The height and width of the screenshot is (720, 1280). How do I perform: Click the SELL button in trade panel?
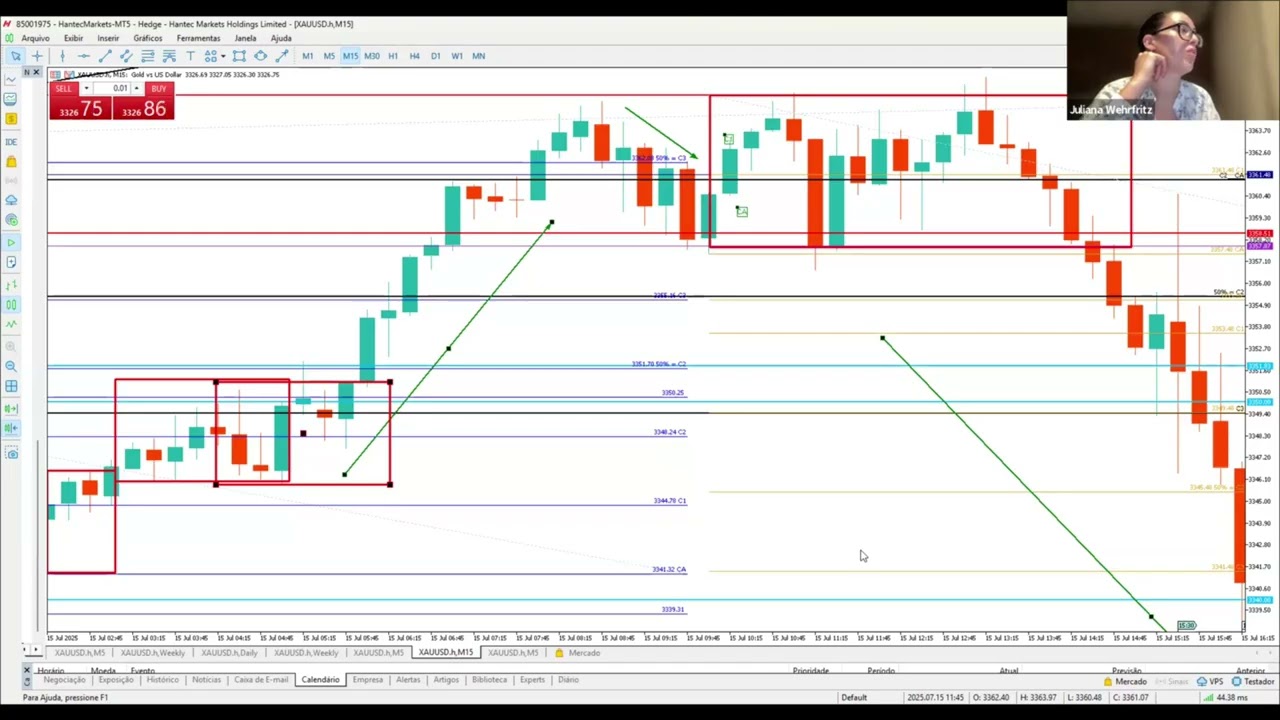[63, 89]
